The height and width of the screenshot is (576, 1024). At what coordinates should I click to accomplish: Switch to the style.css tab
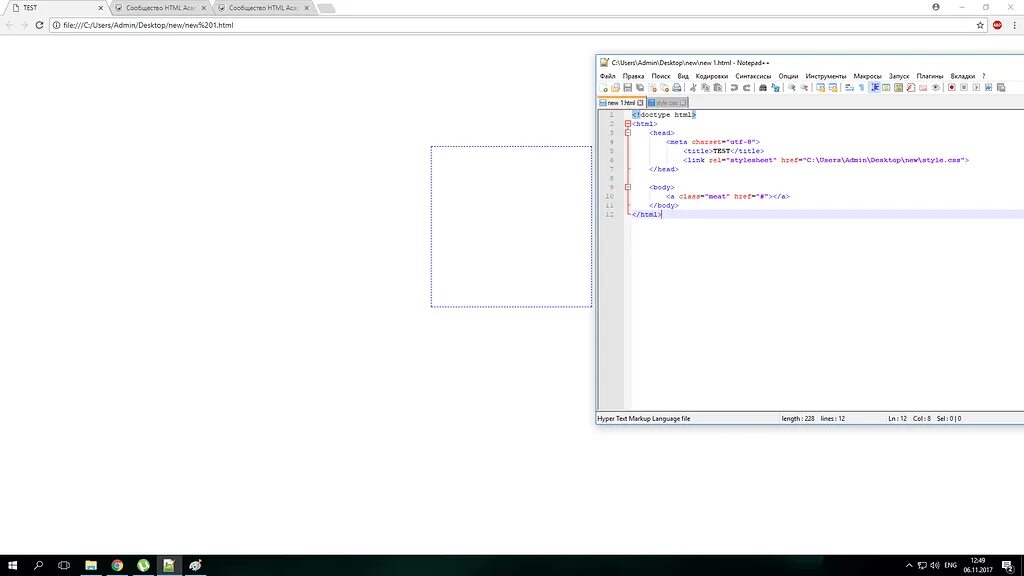667,103
